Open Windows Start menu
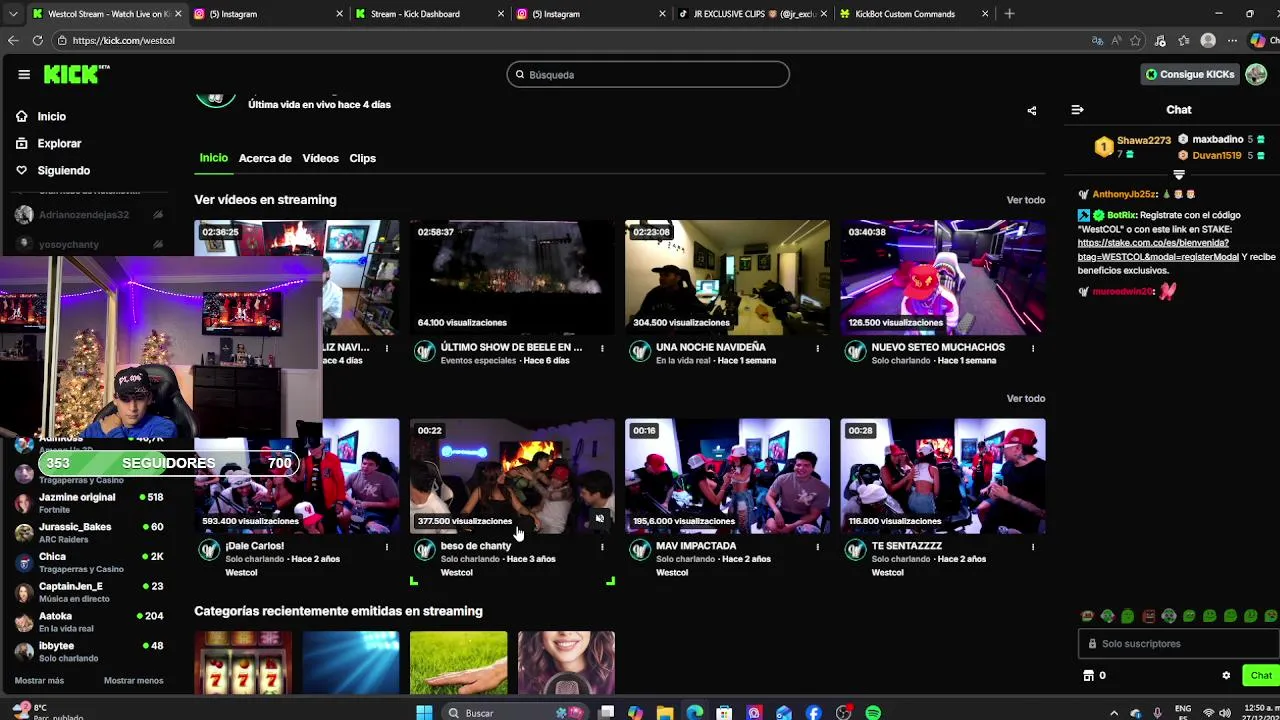 [x=424, y=713]
